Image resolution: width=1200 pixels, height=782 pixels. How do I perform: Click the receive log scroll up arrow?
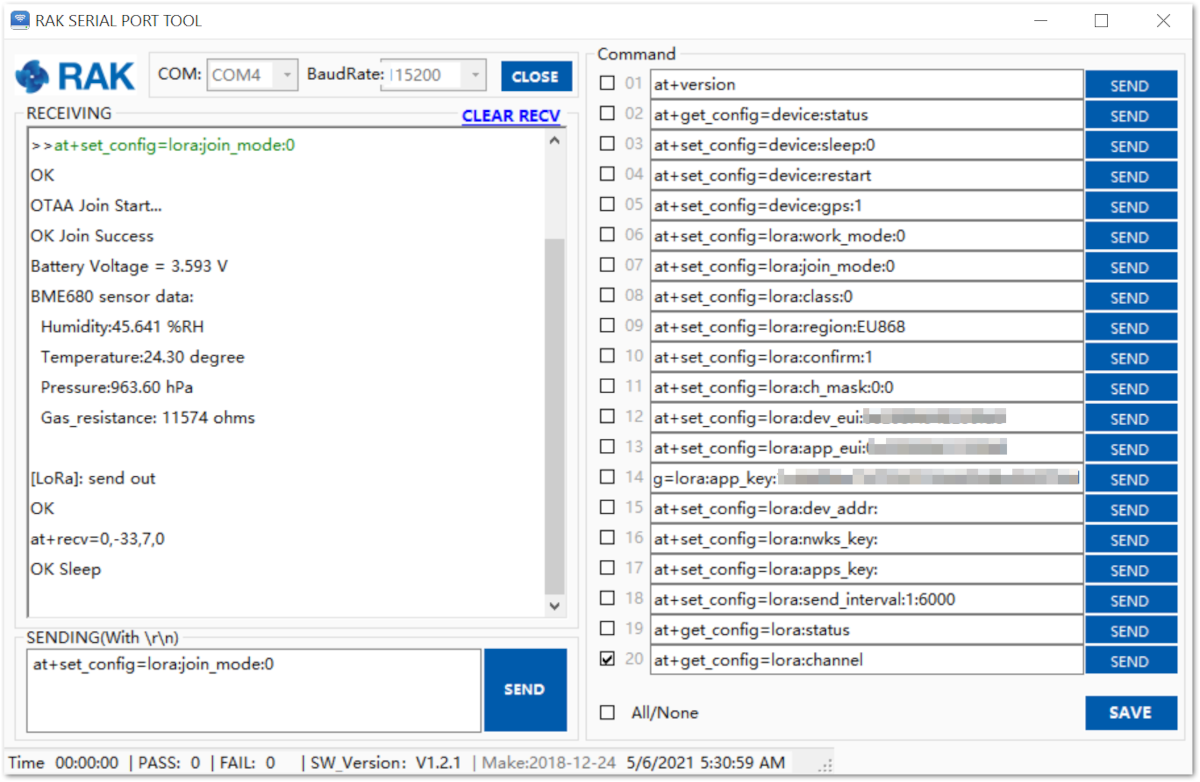(x=555, y=141)
